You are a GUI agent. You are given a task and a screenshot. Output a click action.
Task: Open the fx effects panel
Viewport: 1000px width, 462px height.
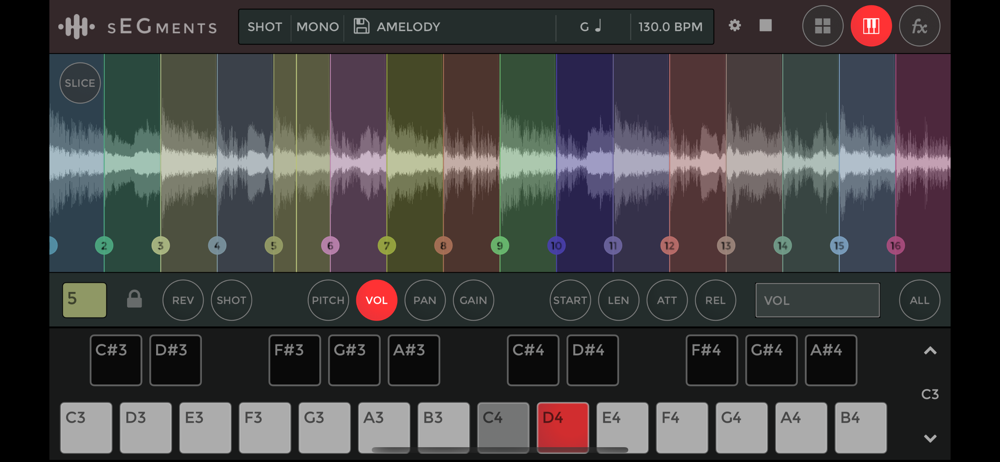(920, 26)
